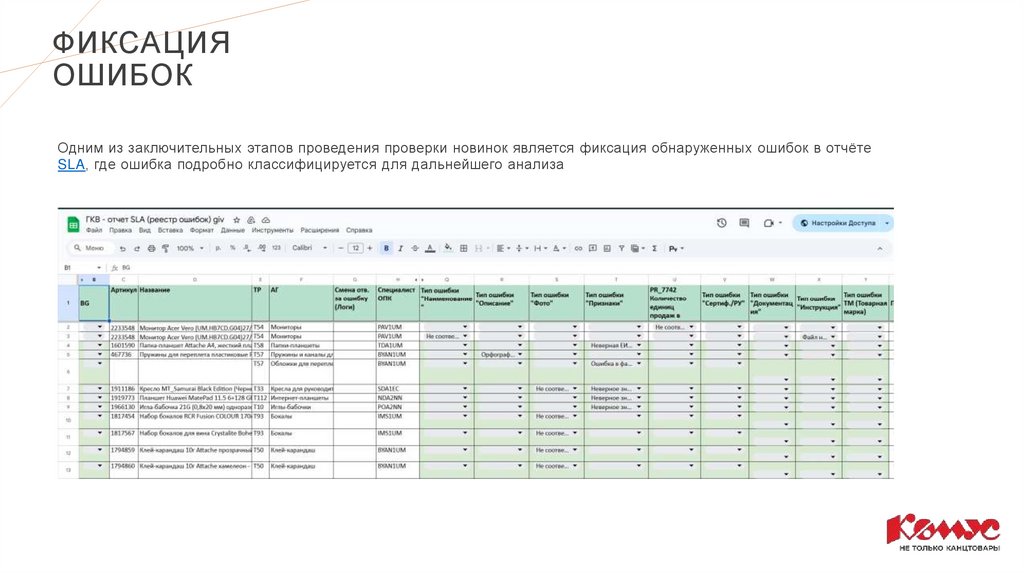Select cell with article 1601590
Screen dimensions: 1024x574
coord(123,345)
